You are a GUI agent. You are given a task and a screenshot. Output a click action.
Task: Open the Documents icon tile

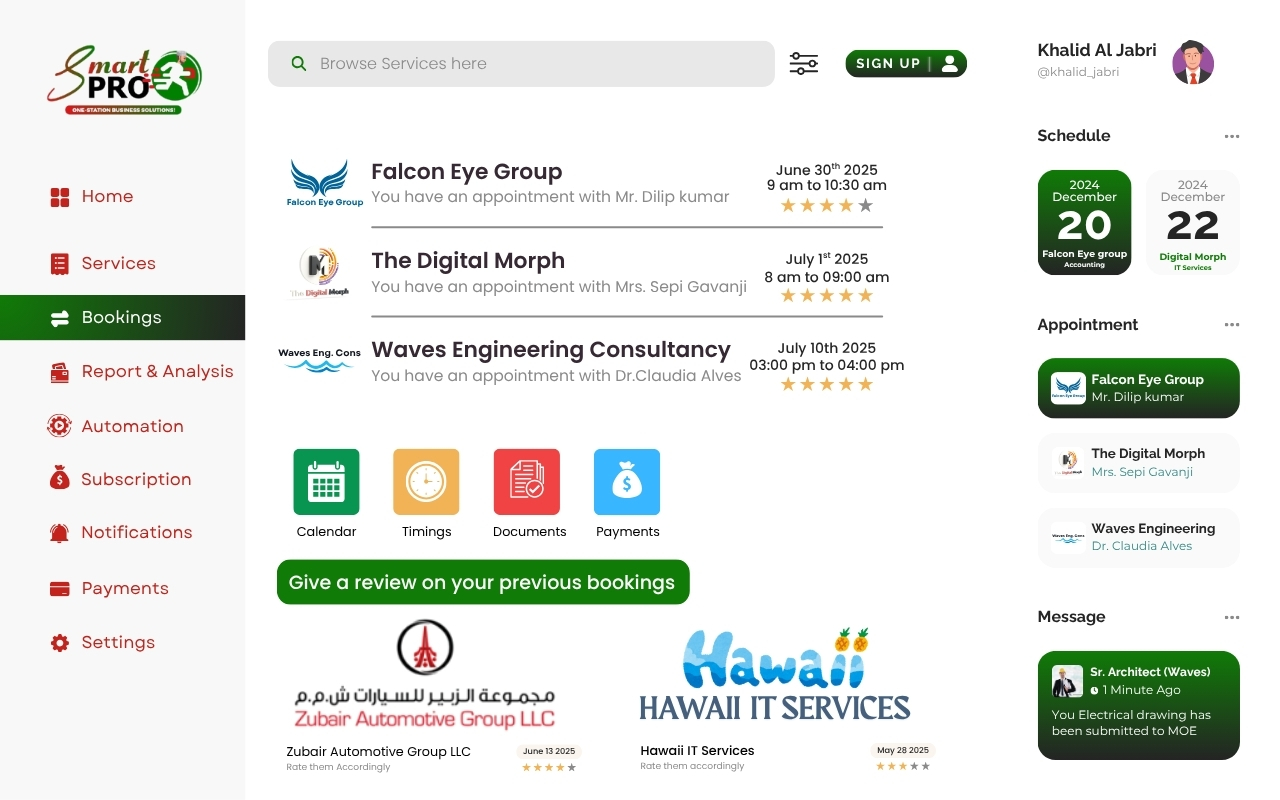527,482
